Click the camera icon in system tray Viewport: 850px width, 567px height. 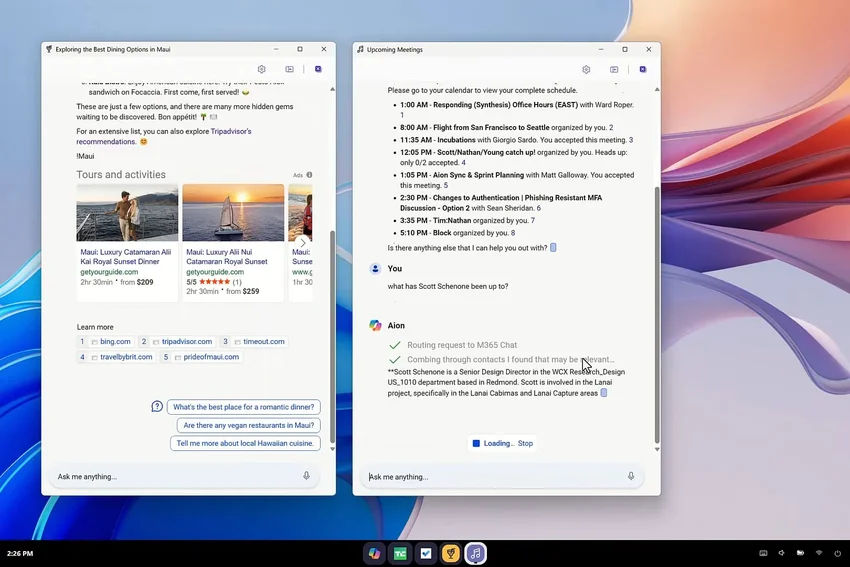[x=800, y=553]
